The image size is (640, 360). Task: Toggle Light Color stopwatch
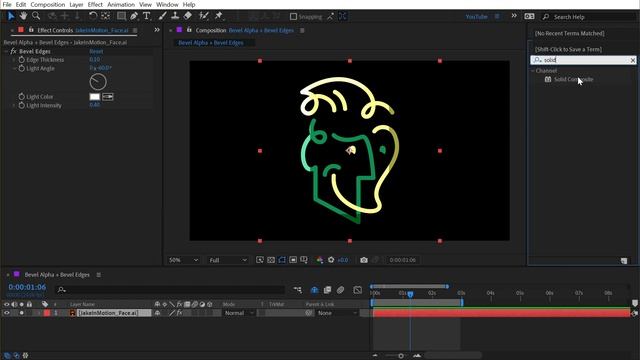click(22, 97)
